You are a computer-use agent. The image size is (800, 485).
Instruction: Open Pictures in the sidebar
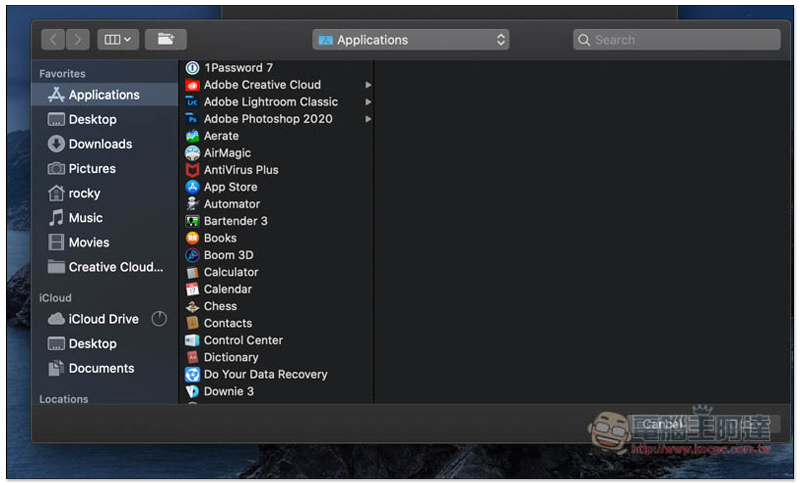(x=105, y=168)
